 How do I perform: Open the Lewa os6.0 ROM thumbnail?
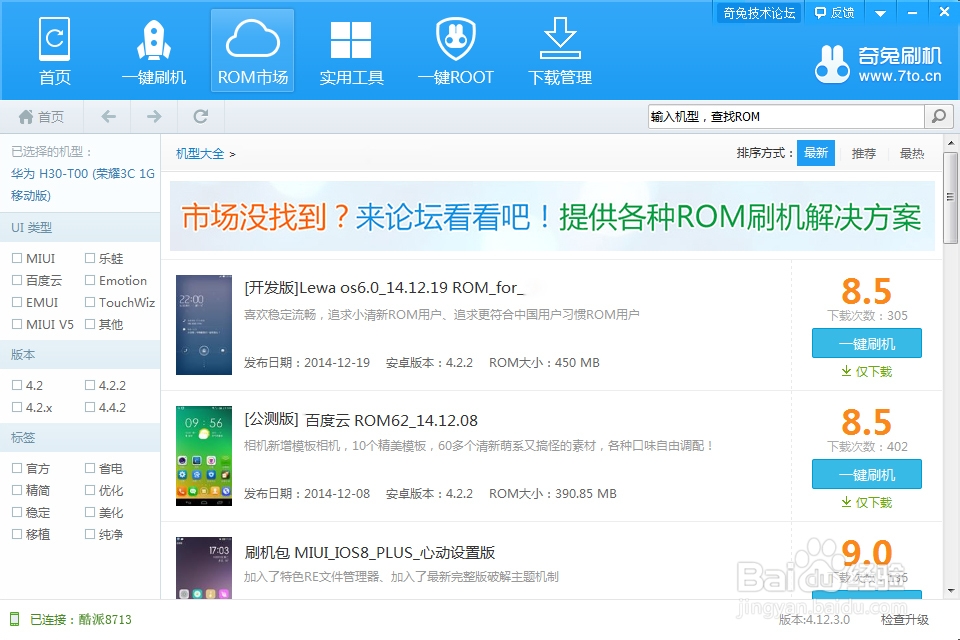point(204,325)
